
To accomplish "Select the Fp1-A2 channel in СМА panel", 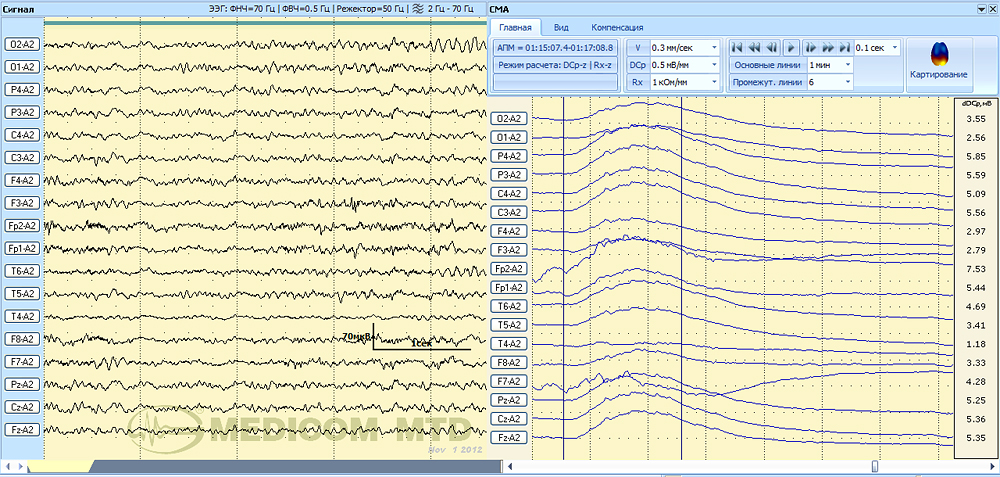I will [x=510, y=287].
